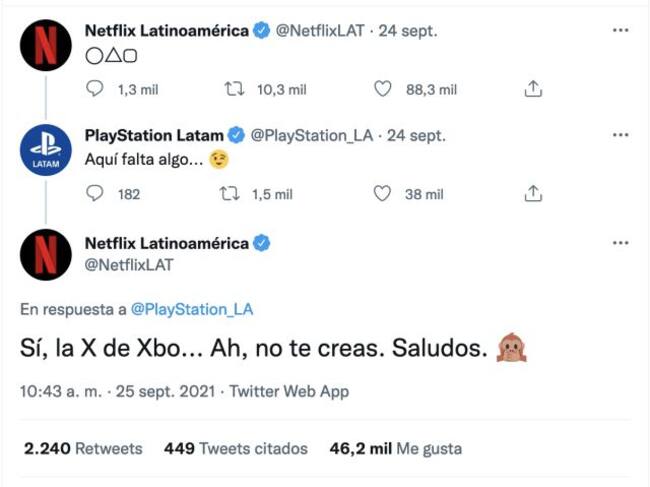Viewport: 650px width, 487px height.
Task: View the 449 Tweets citados
Action: point(236,449)
